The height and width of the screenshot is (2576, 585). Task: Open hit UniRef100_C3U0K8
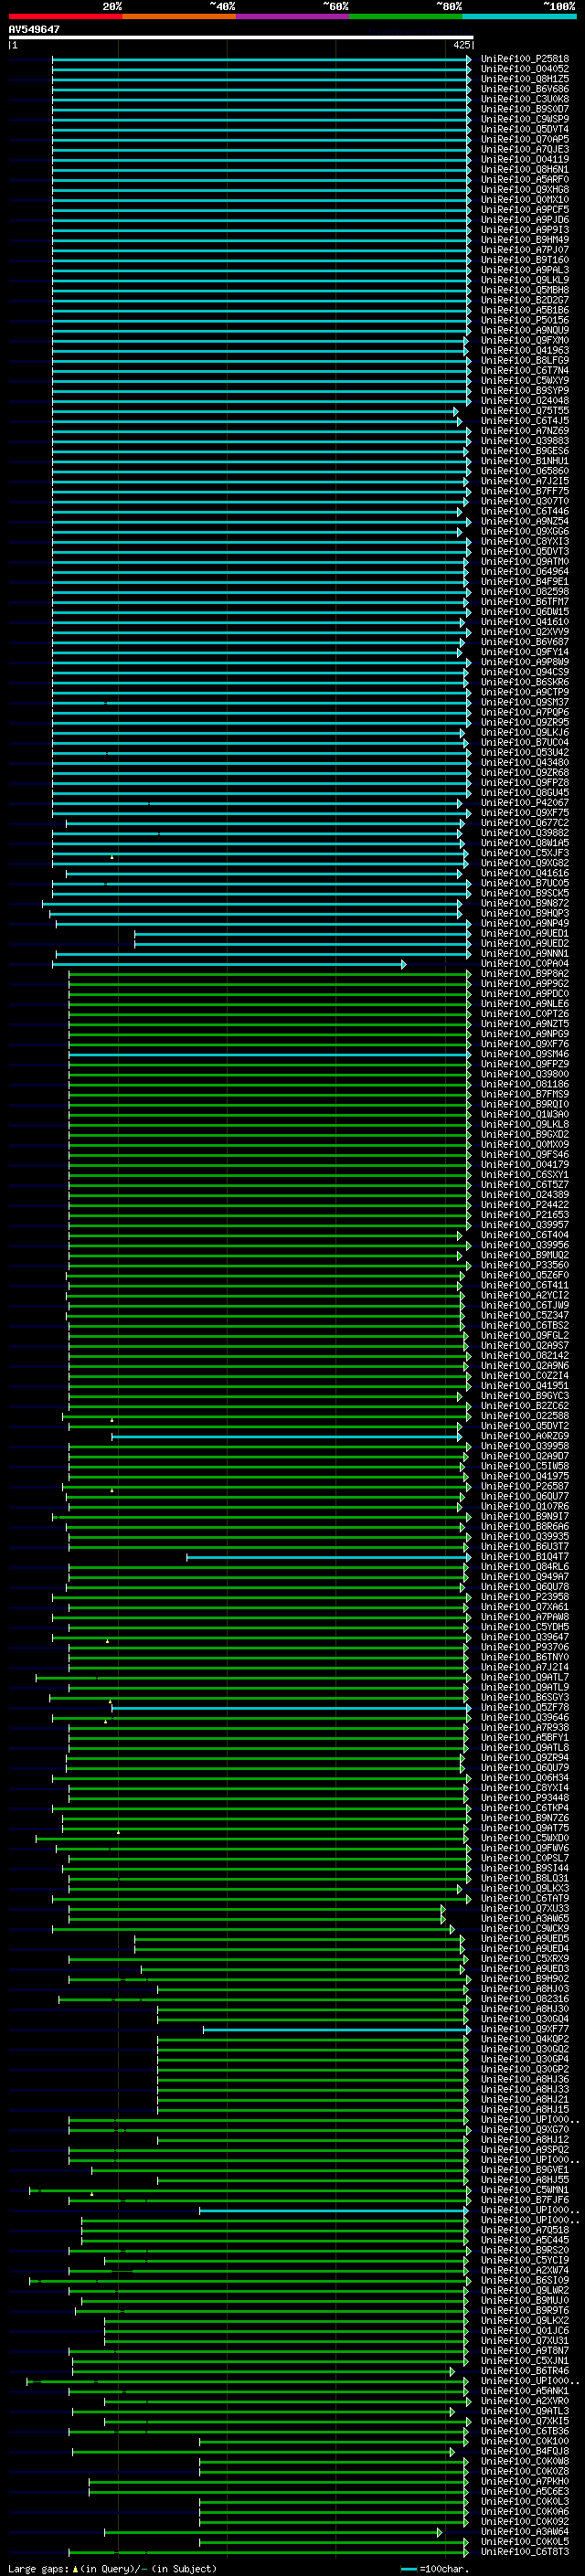point(525,99)
